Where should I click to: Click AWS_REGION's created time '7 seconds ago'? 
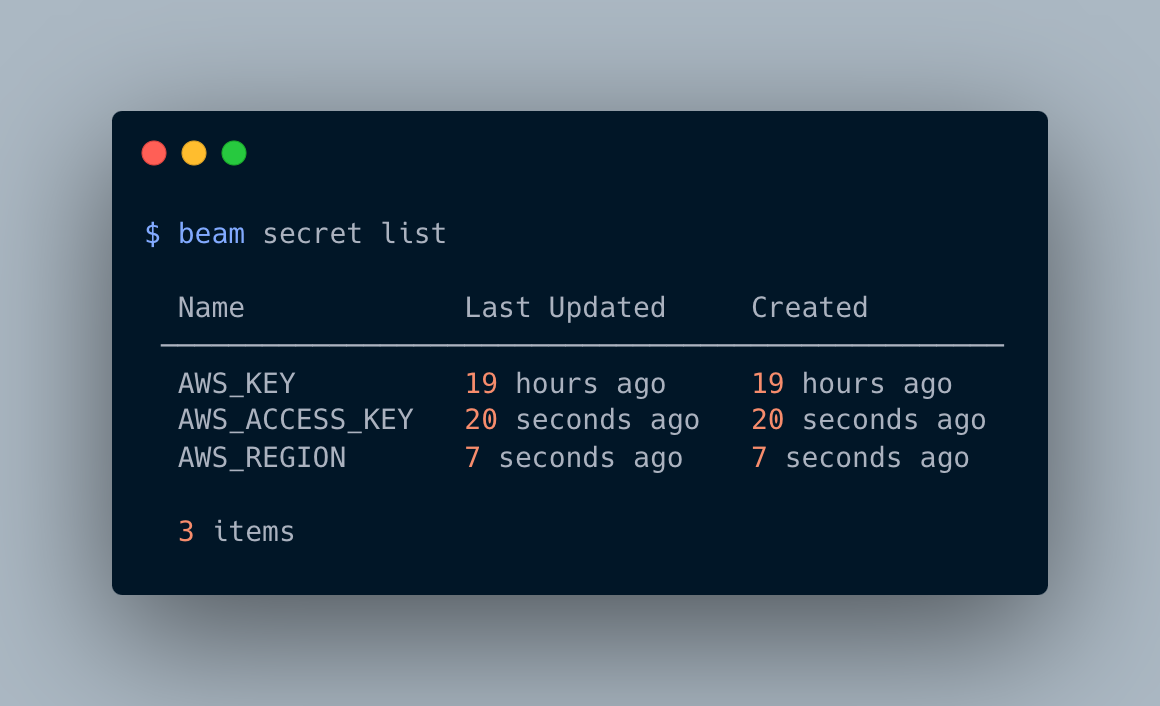[x=860, y=458]
